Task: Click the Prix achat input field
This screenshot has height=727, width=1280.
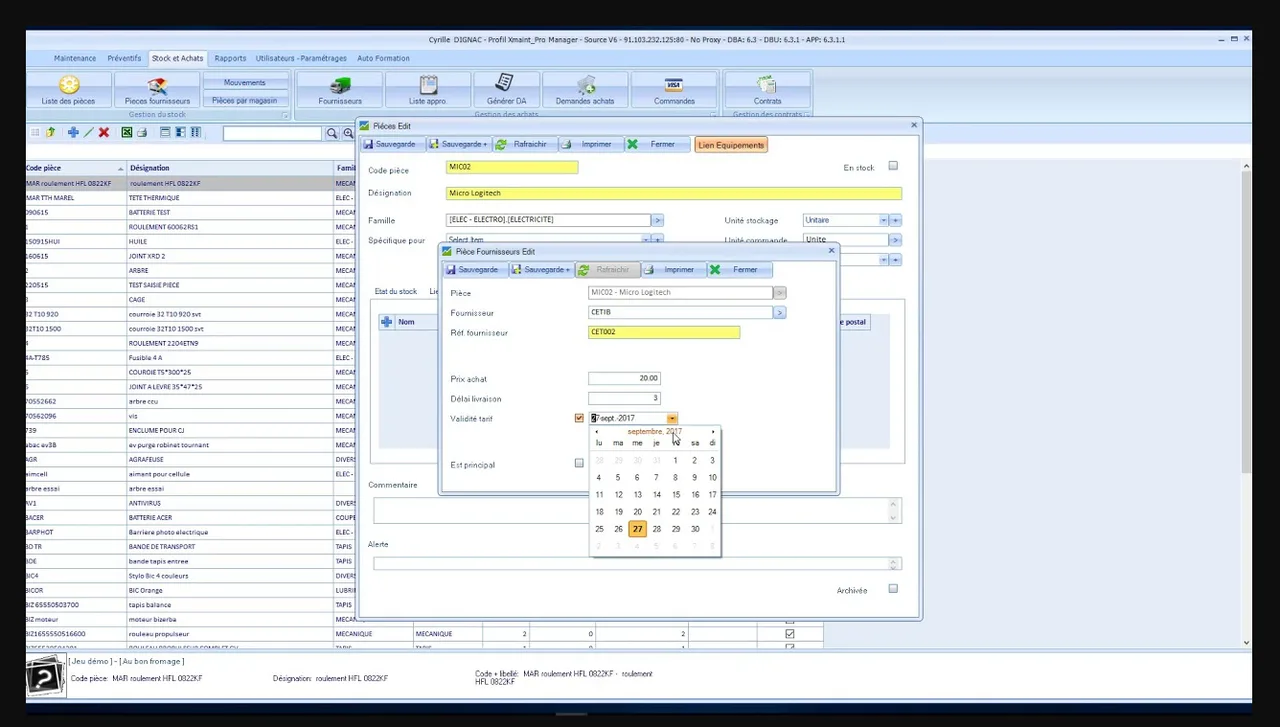Action: pos(624,379)
